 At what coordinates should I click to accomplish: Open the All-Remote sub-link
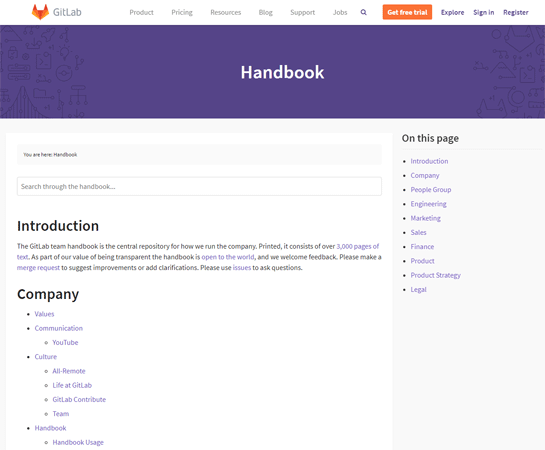click(x=69, y=371)
